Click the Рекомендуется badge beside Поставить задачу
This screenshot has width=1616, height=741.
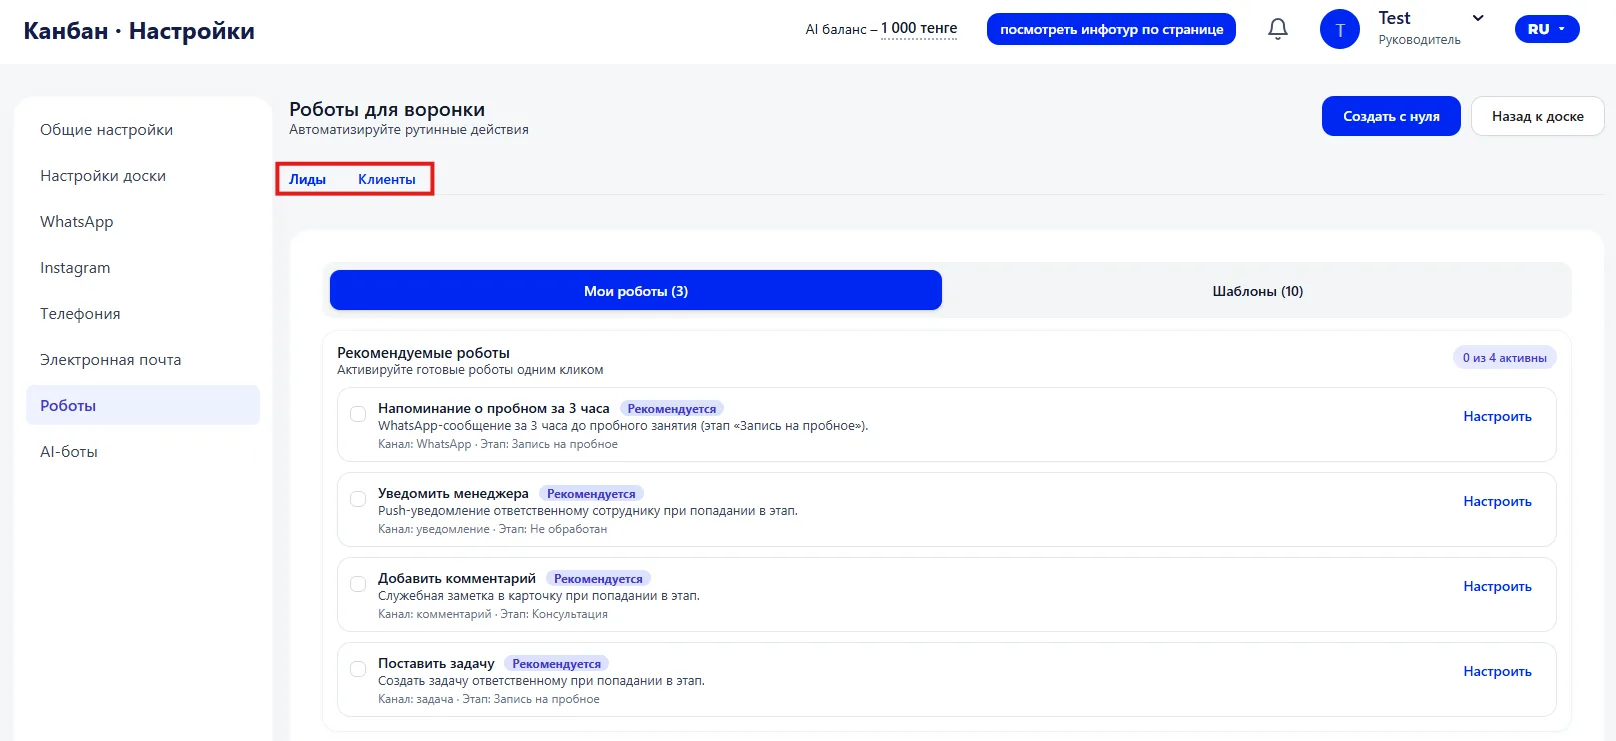click(556, 664)
